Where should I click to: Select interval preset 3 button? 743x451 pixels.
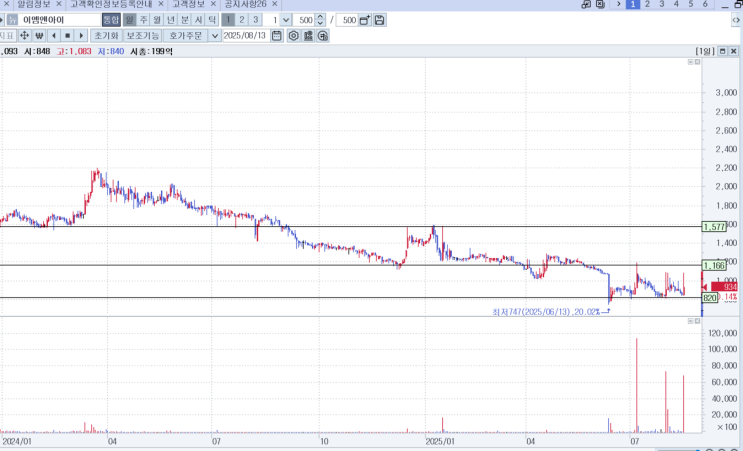[x=255, y=20]
